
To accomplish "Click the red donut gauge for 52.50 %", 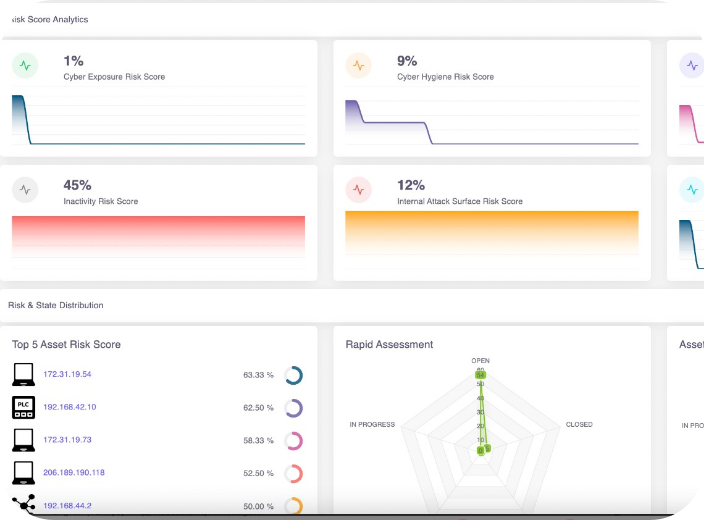I will tap(294, 474).
